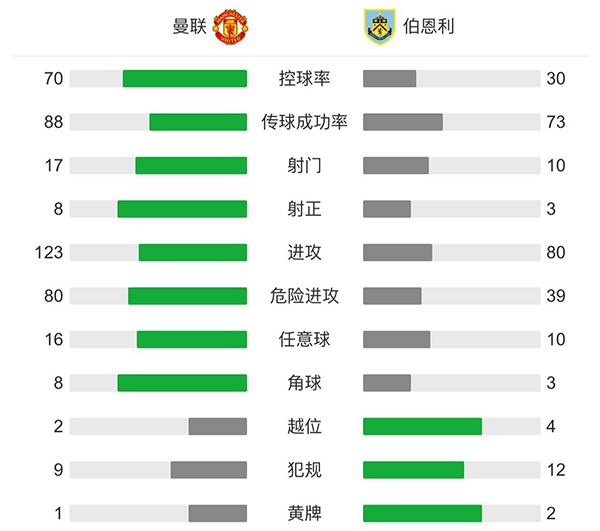Screen dimensions: 600x531
Task: Click Manchester United's 射正 green bar
Action: [182, 209]
